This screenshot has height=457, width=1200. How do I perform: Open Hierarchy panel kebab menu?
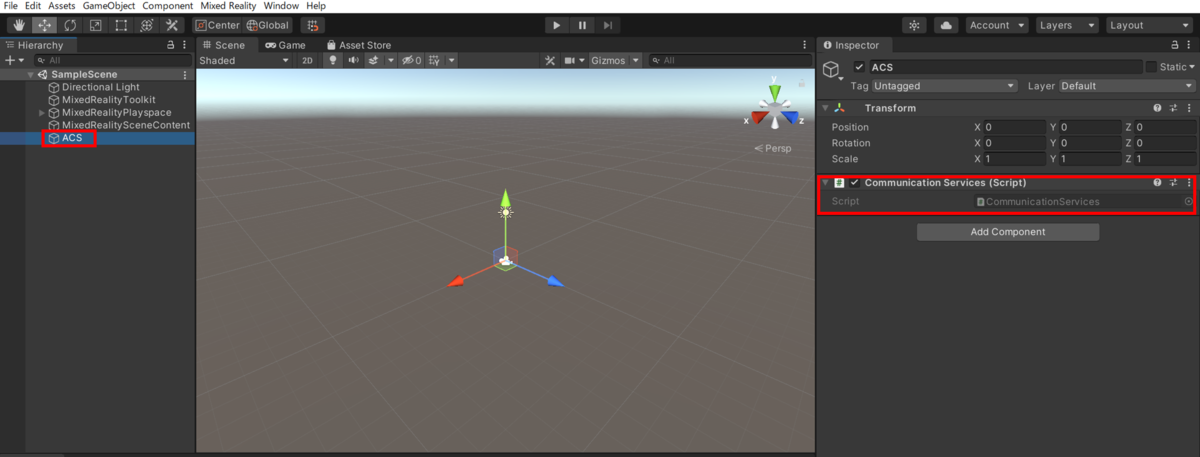pos(186,45)
